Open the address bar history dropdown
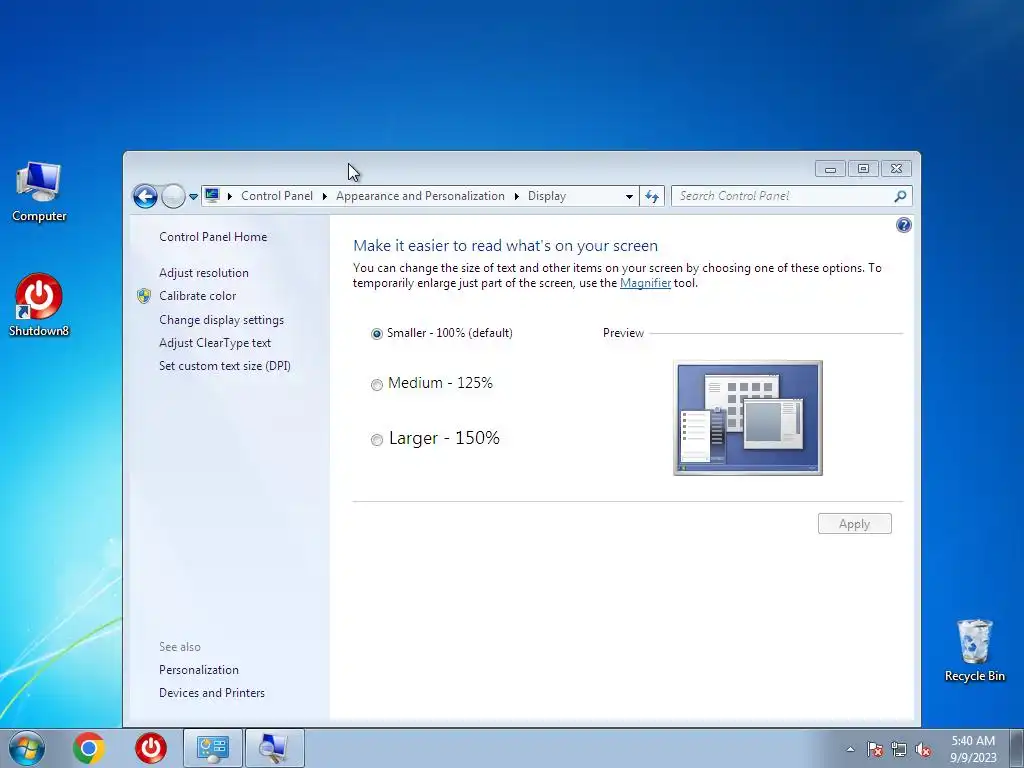The height and width of the screenshot is (768, 1024). (x=629, y=196)
